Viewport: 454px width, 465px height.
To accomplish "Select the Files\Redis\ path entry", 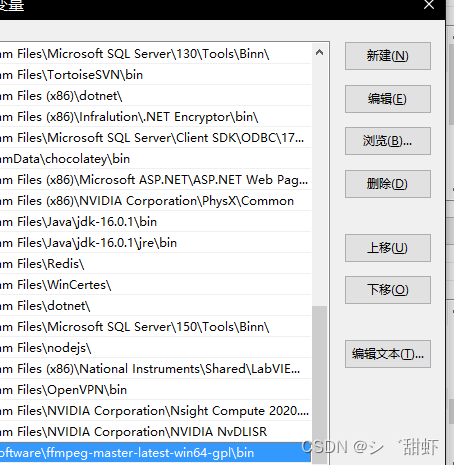I will pyautogui.click(x=155, y=264).
